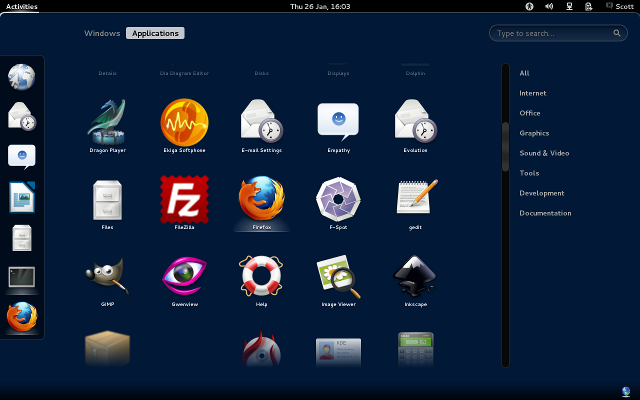
Task: Open gedit text editor
Action: 415,203
